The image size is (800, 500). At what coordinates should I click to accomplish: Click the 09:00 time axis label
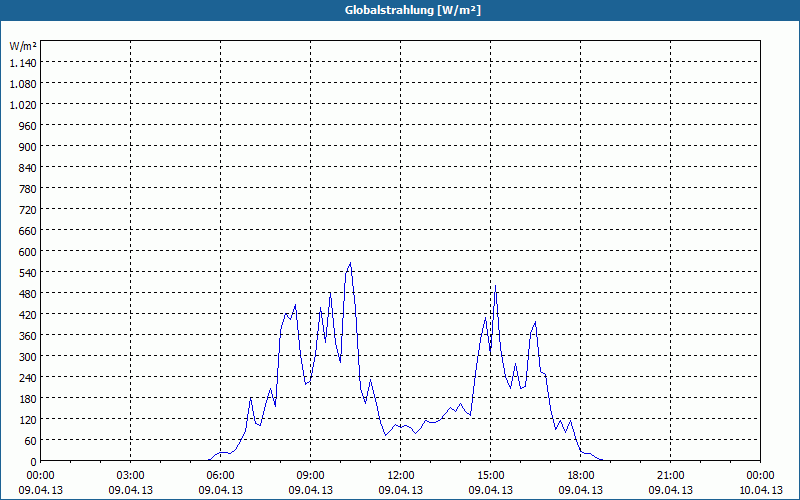[x=310, y=476]
